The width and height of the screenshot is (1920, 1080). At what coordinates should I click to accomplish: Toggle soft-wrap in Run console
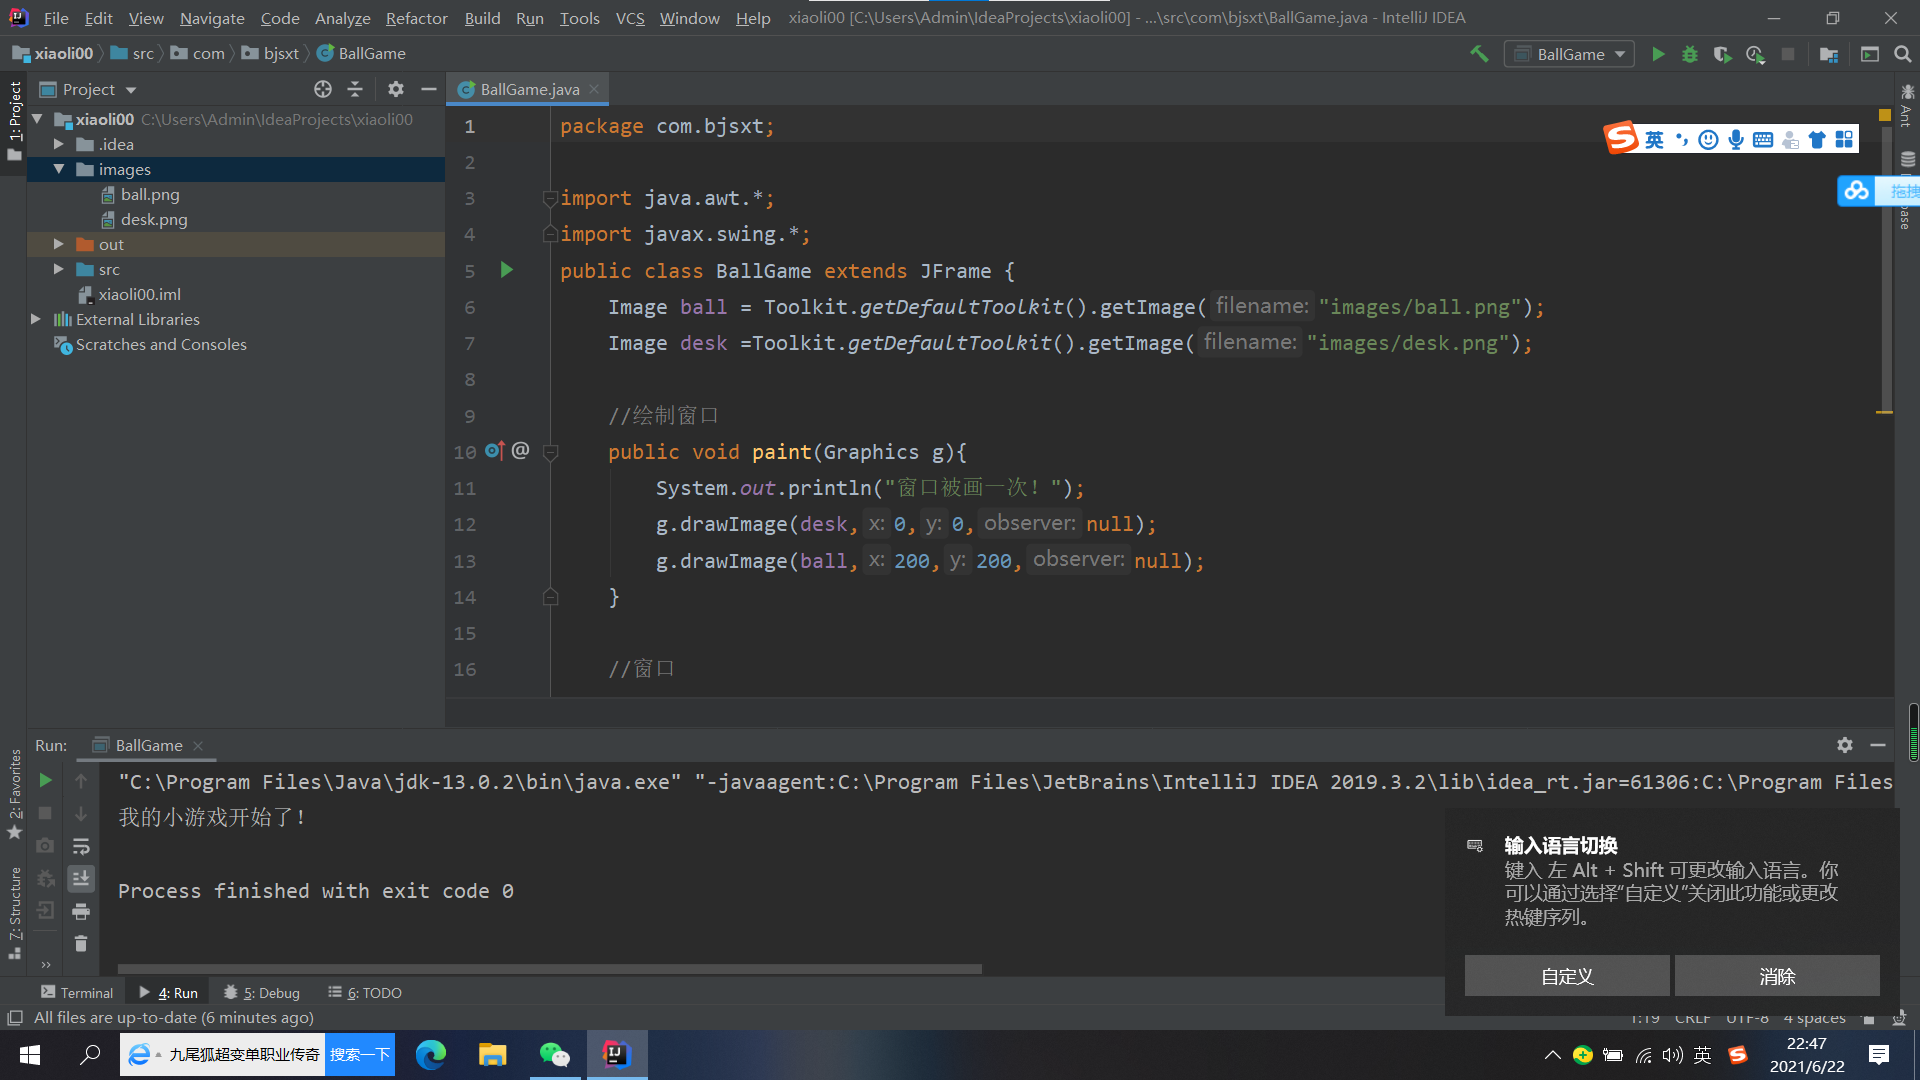point(81,846)
